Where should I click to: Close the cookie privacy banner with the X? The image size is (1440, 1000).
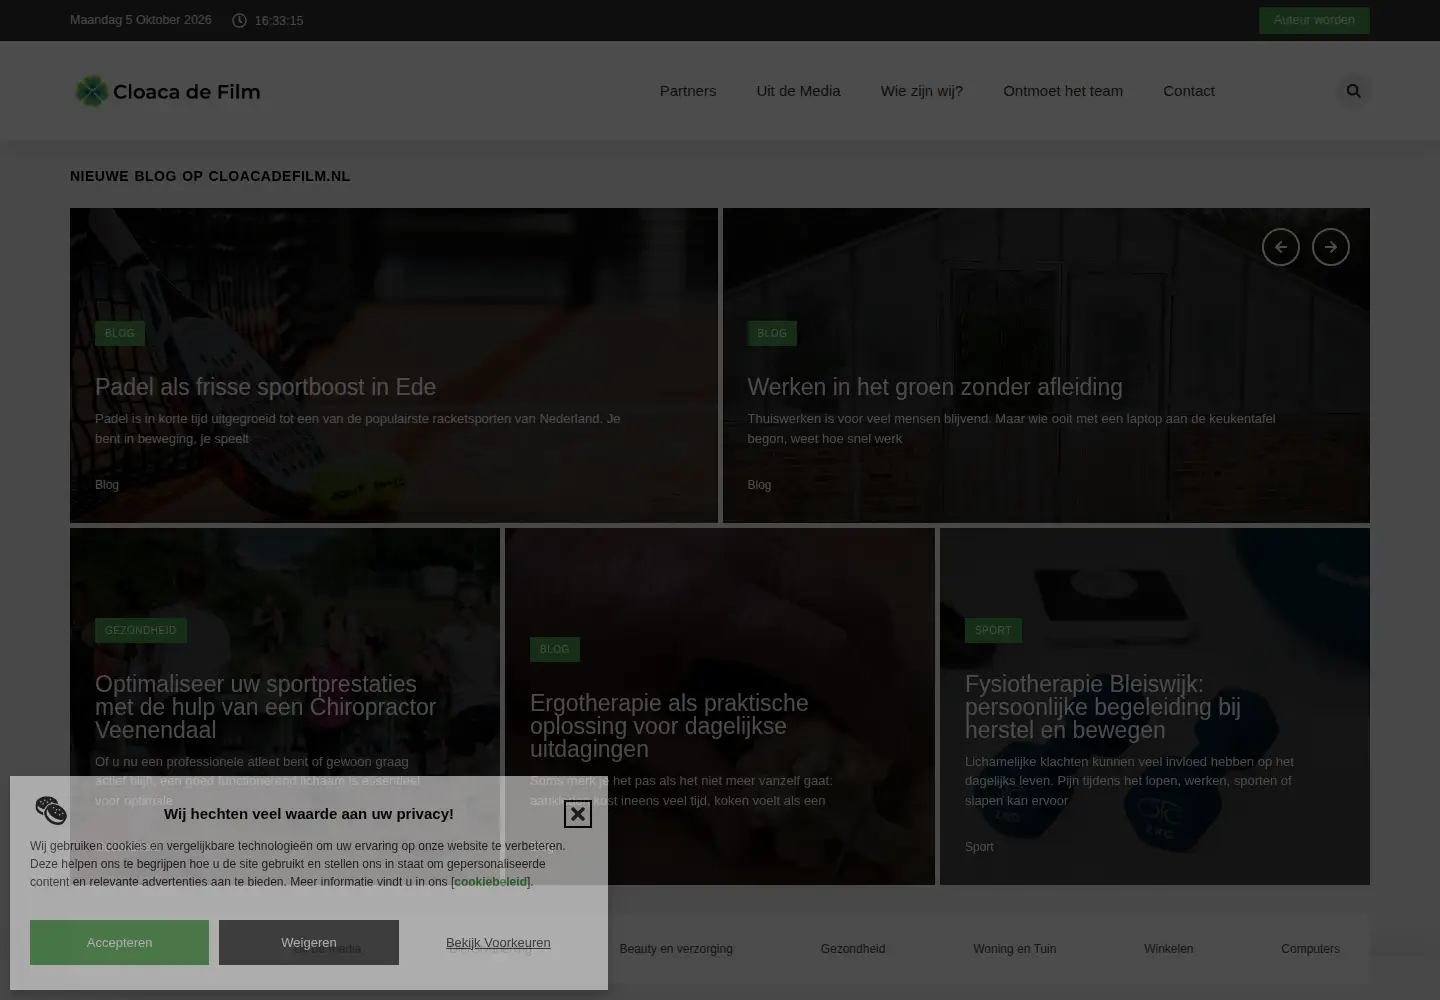578,814
